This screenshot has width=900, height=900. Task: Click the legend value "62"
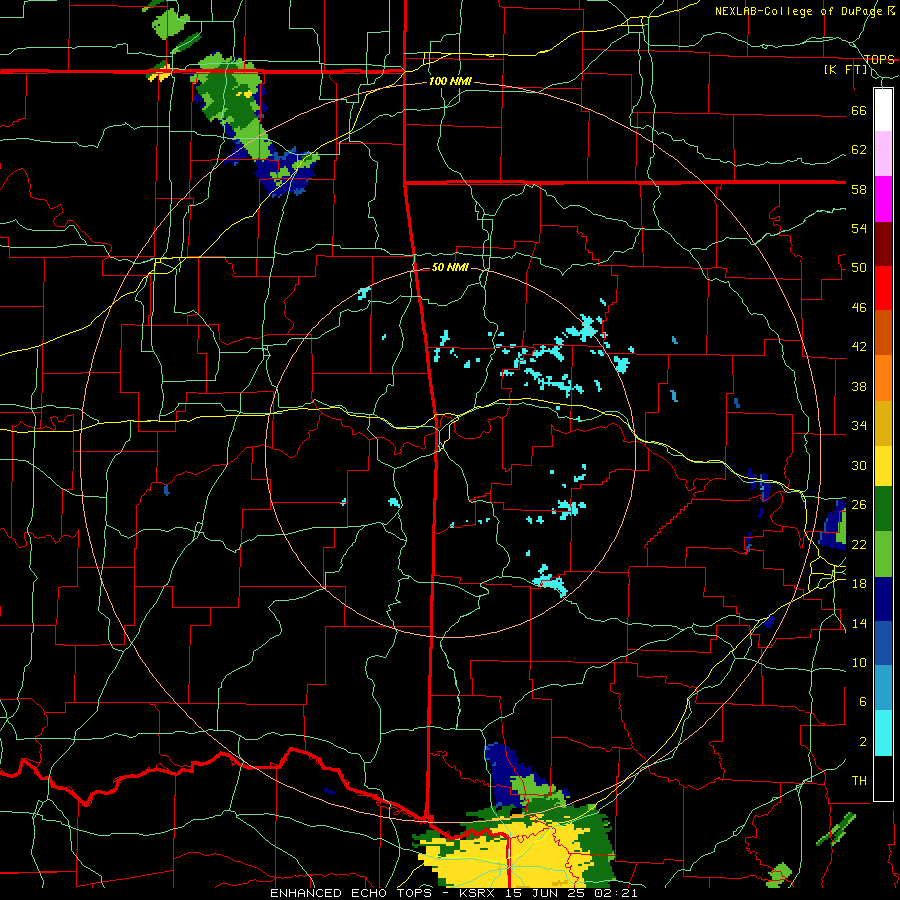click(x=859, y=150)
